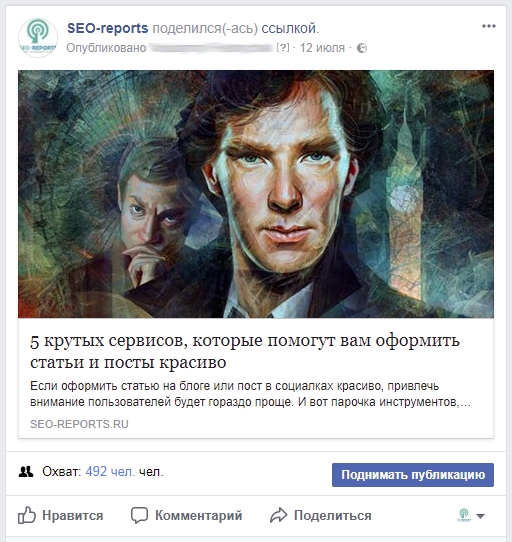This screenshot has width=512, height=542.
Task: Open the 492 чел. reach statistics link
Action: (x=110, y=472)
